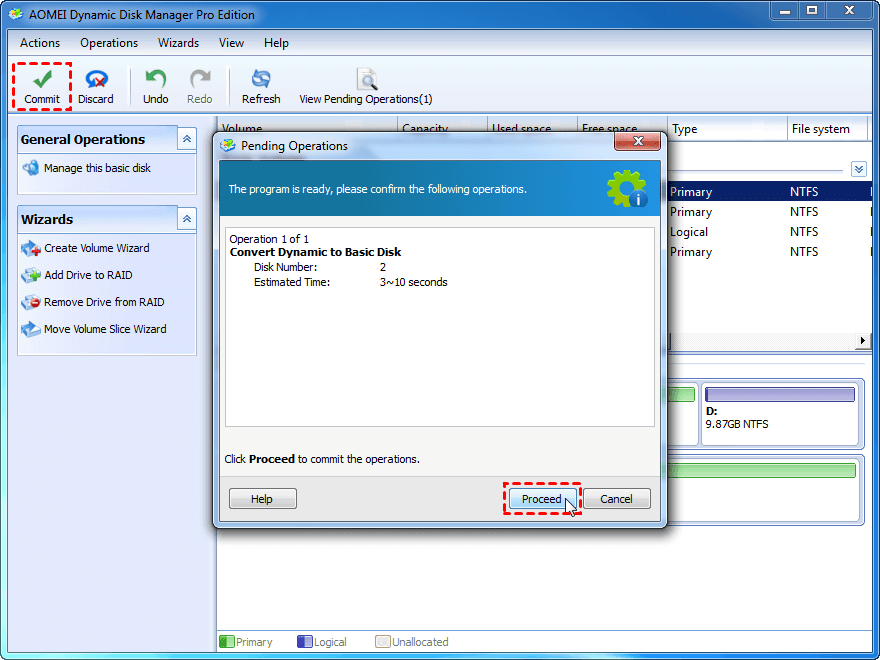This screenshot has height=660, width=880.
Task: Click the 'General Operations' panel heading
Action: (x=83, y=139)
